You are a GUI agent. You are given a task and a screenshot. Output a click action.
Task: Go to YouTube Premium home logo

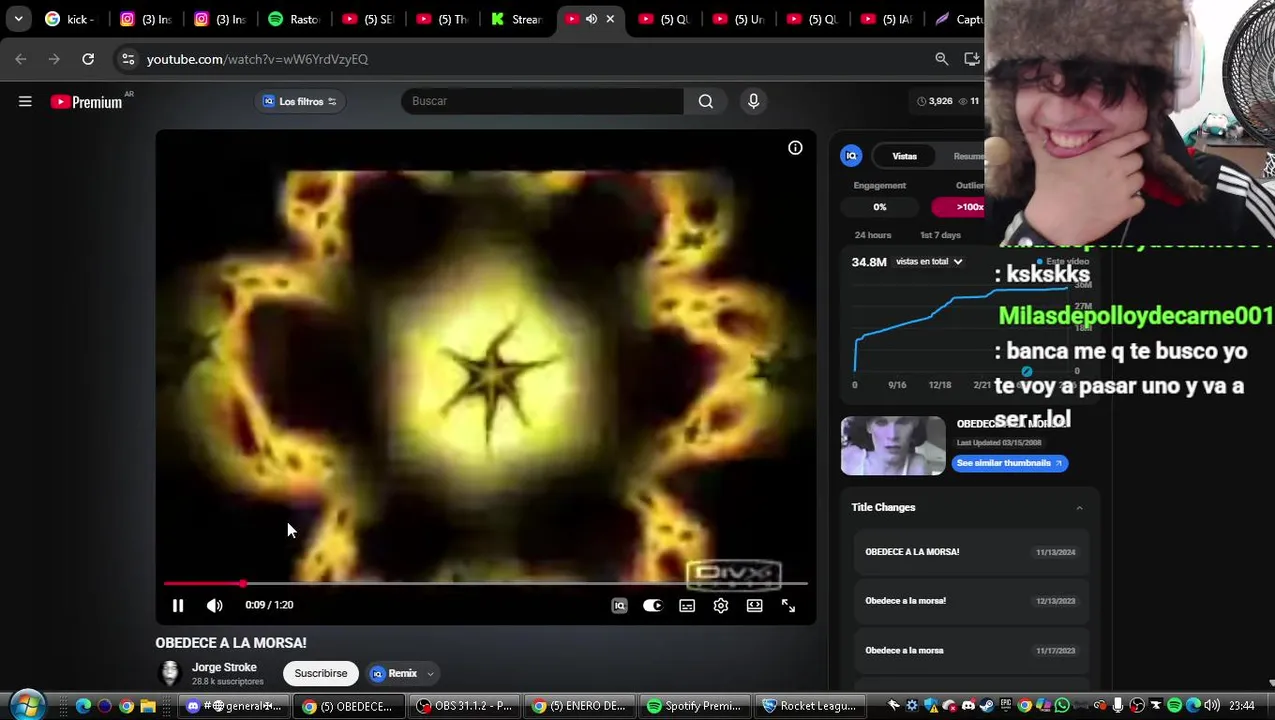tap(88, 102)
